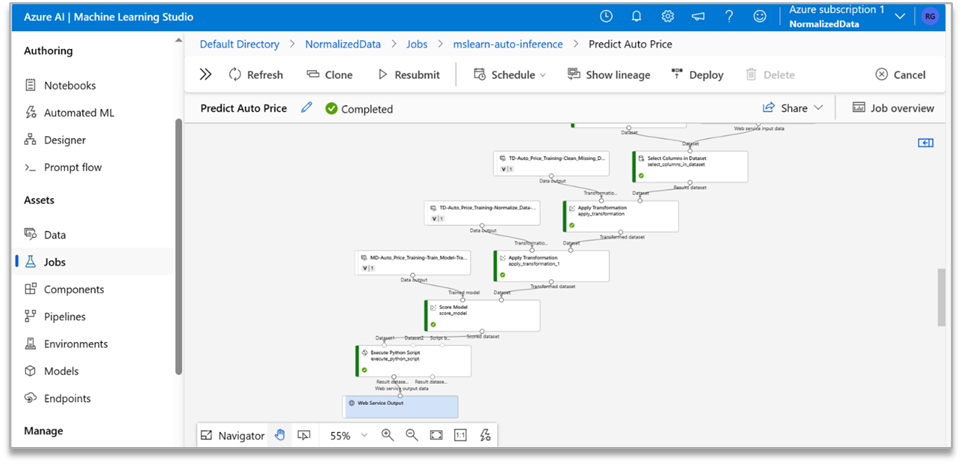Click the auto layout icon
The image size is (962, 464).
[x=485, y=435]
